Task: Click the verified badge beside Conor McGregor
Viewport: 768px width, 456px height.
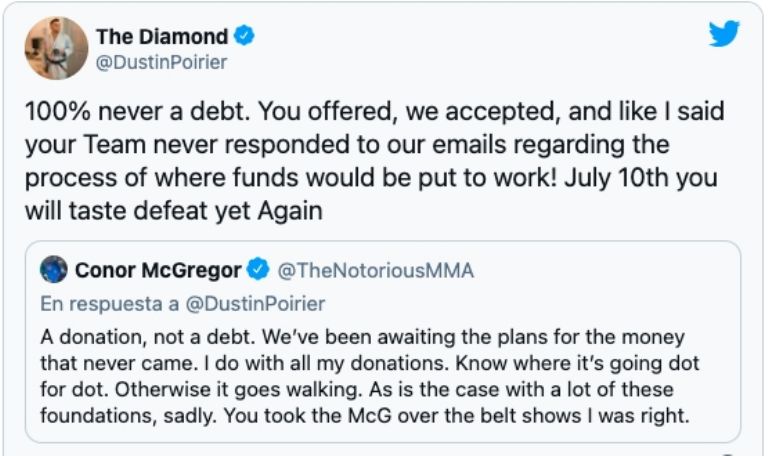Action: pos(258,270)
